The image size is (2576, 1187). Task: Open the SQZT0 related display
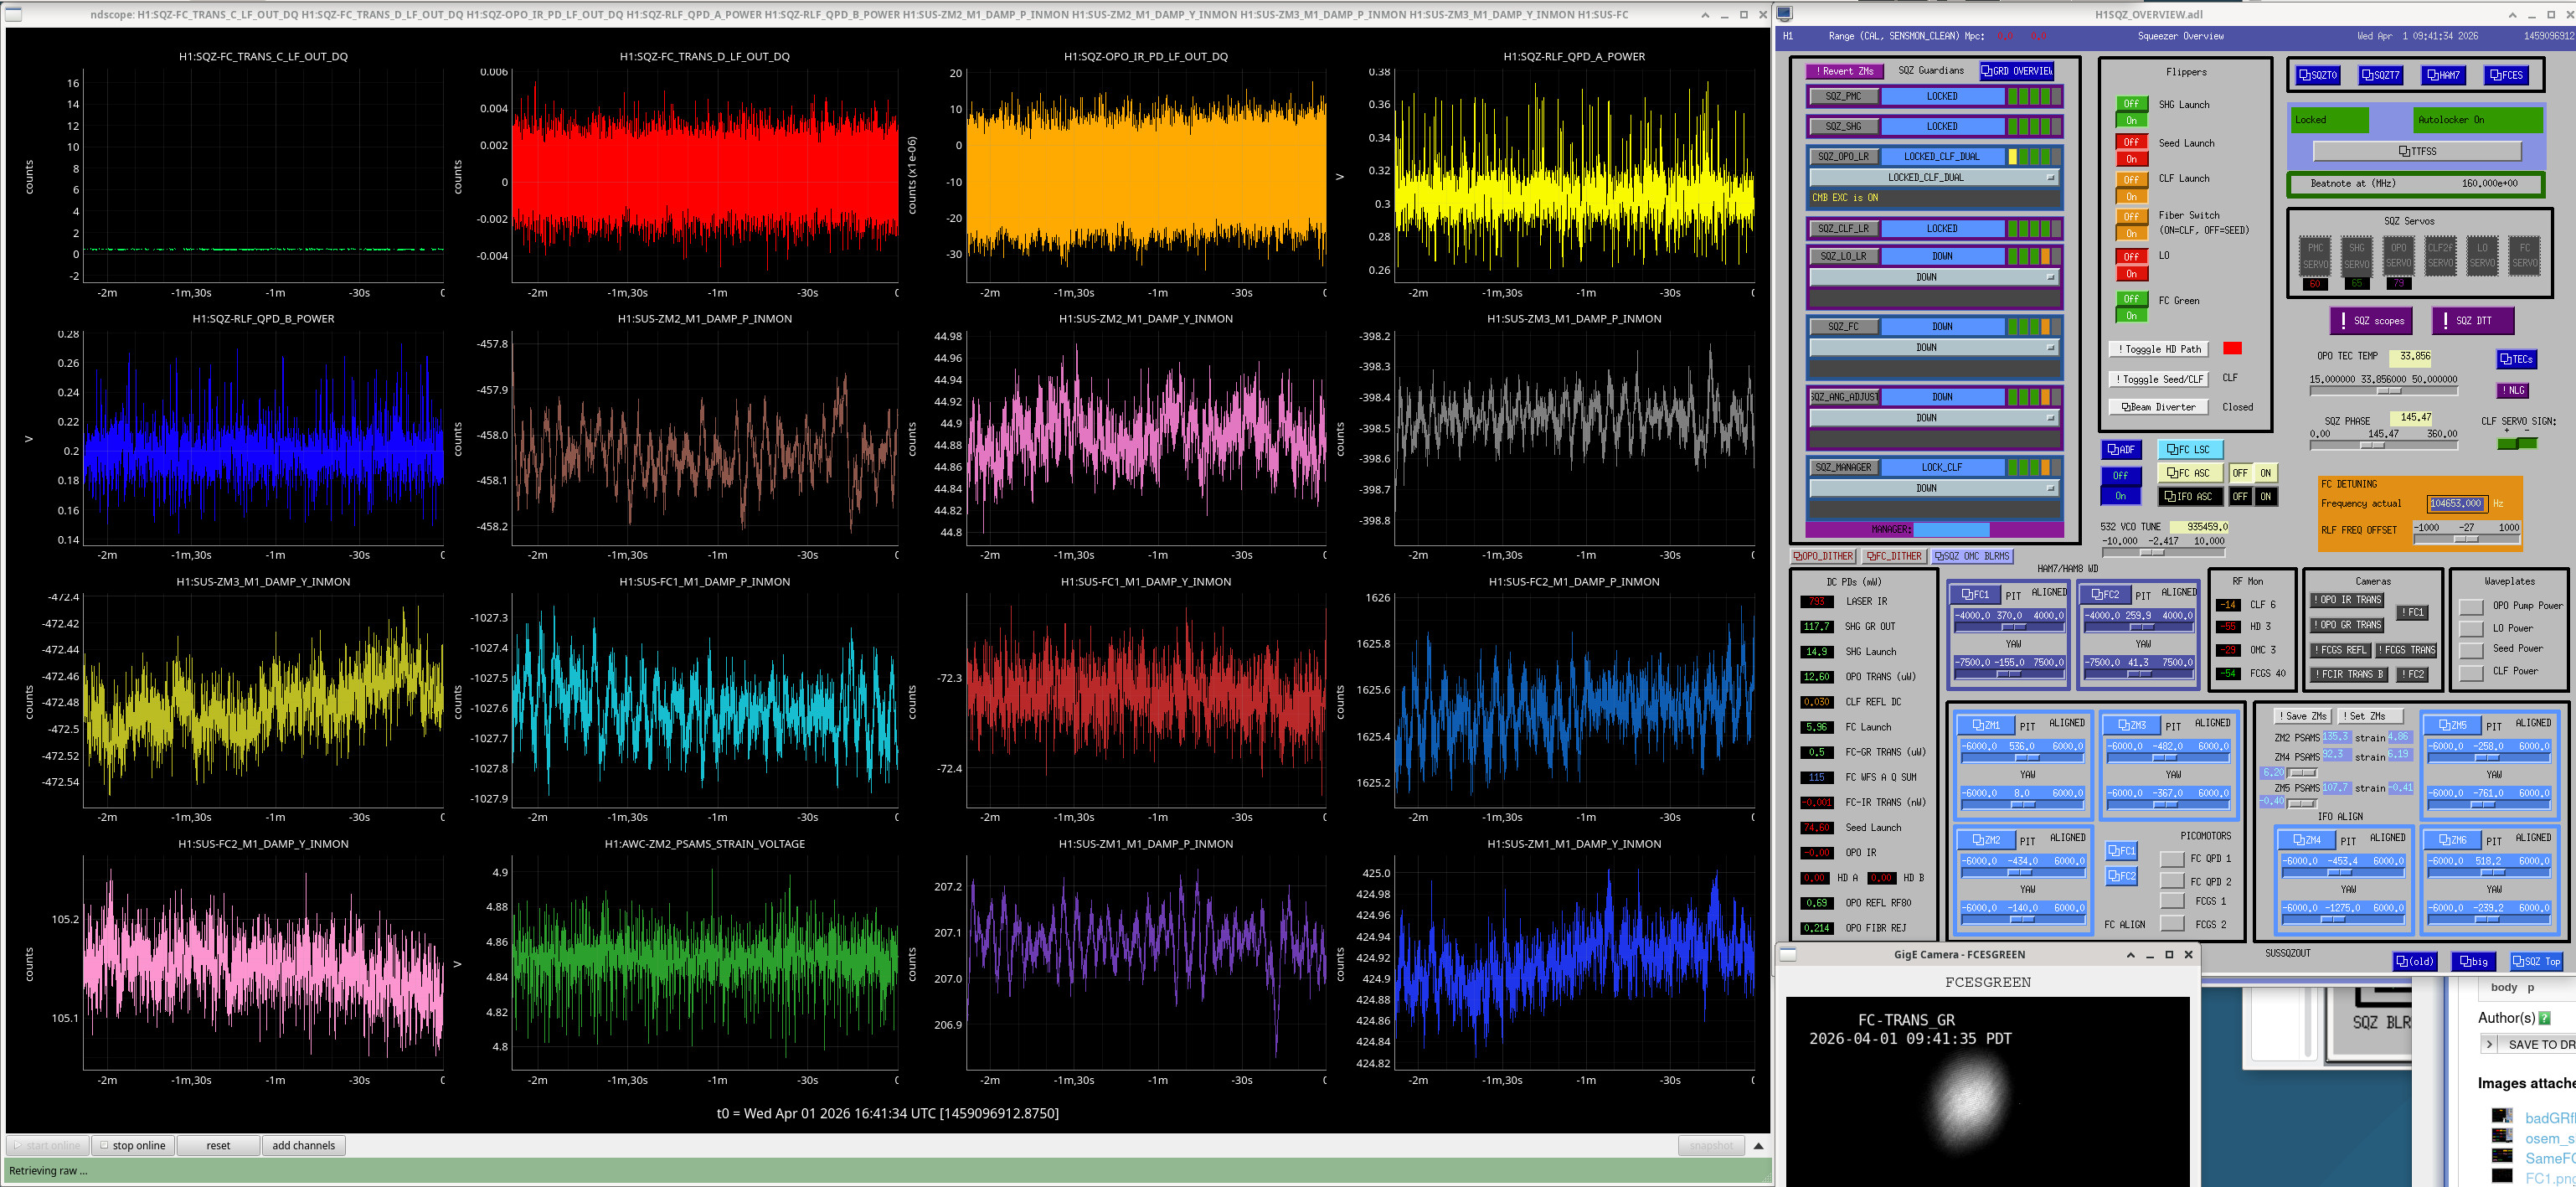[x=2317, y=75]
